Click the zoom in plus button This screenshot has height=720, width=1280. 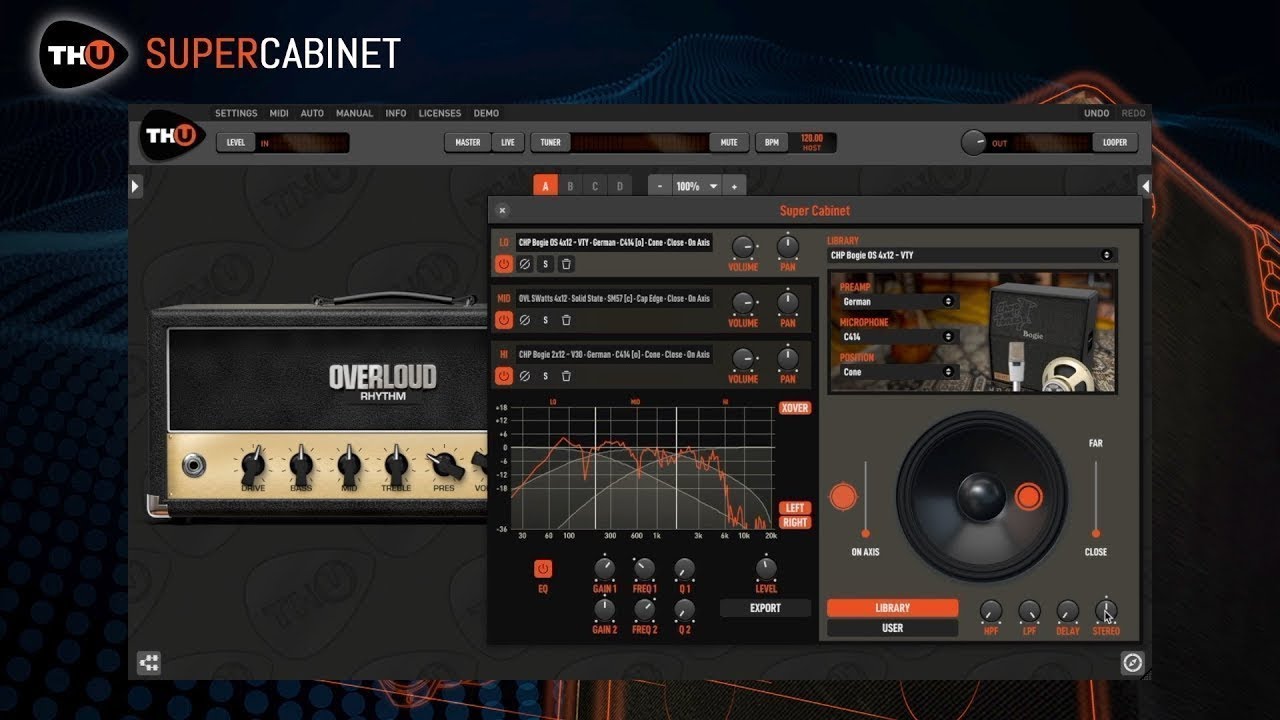point(734,187)
